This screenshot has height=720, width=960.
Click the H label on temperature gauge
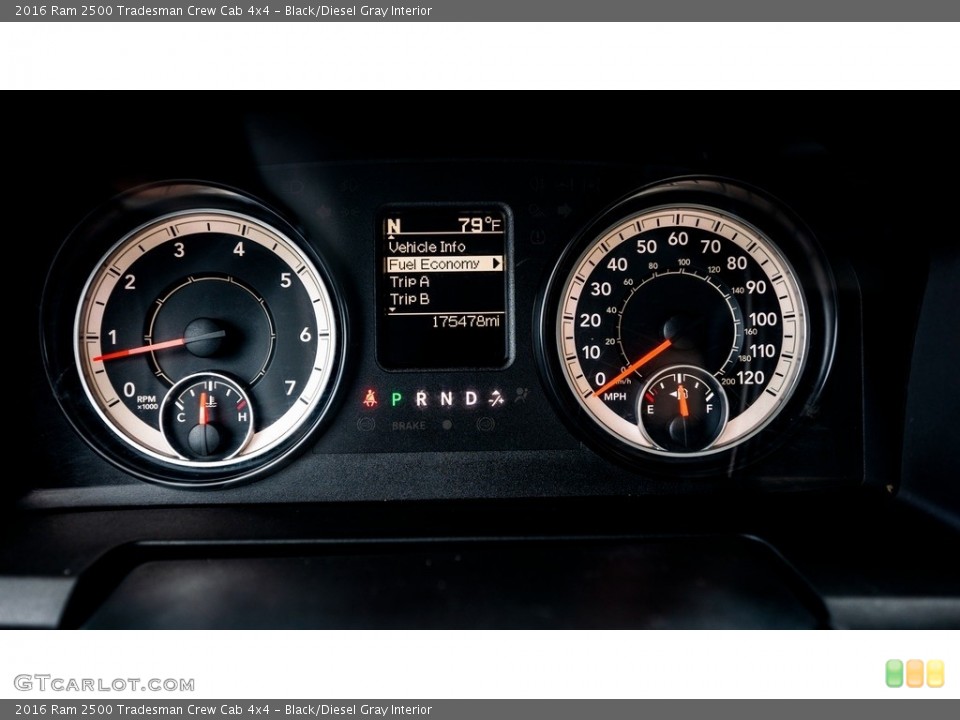coord(242,417)
